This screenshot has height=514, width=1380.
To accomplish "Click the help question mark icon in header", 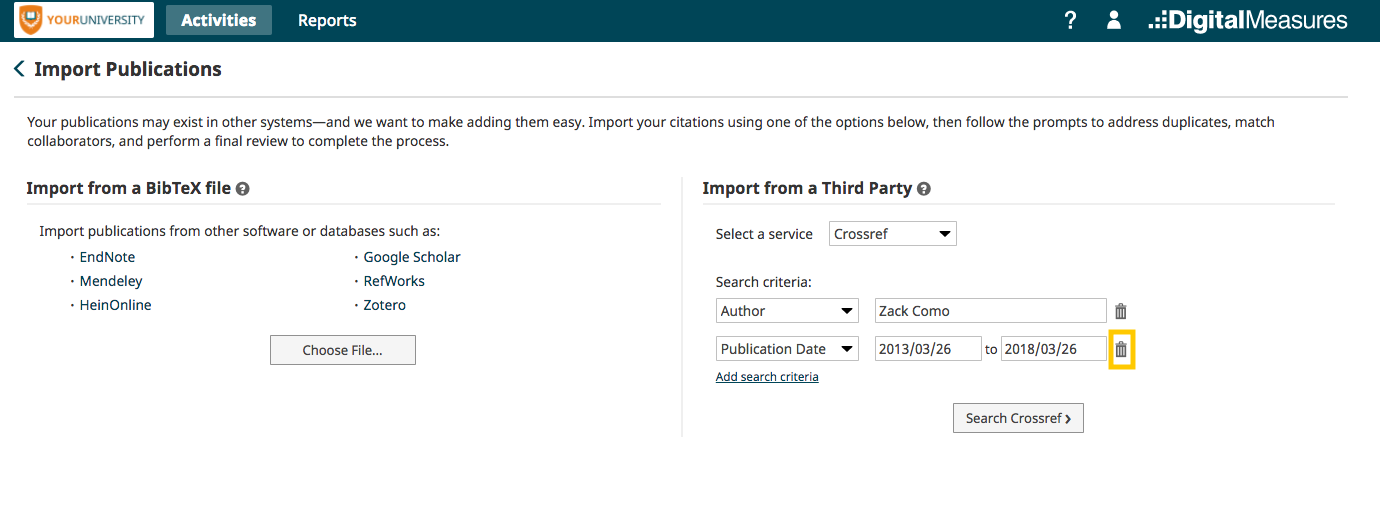I will pos(1070,20).
